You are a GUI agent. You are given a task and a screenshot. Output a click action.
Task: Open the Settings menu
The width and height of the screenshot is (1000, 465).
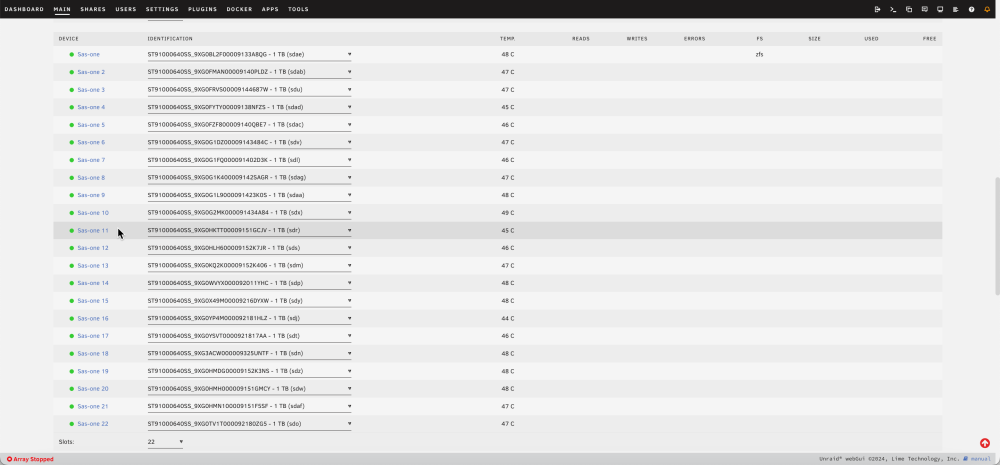tap(162, 10)
